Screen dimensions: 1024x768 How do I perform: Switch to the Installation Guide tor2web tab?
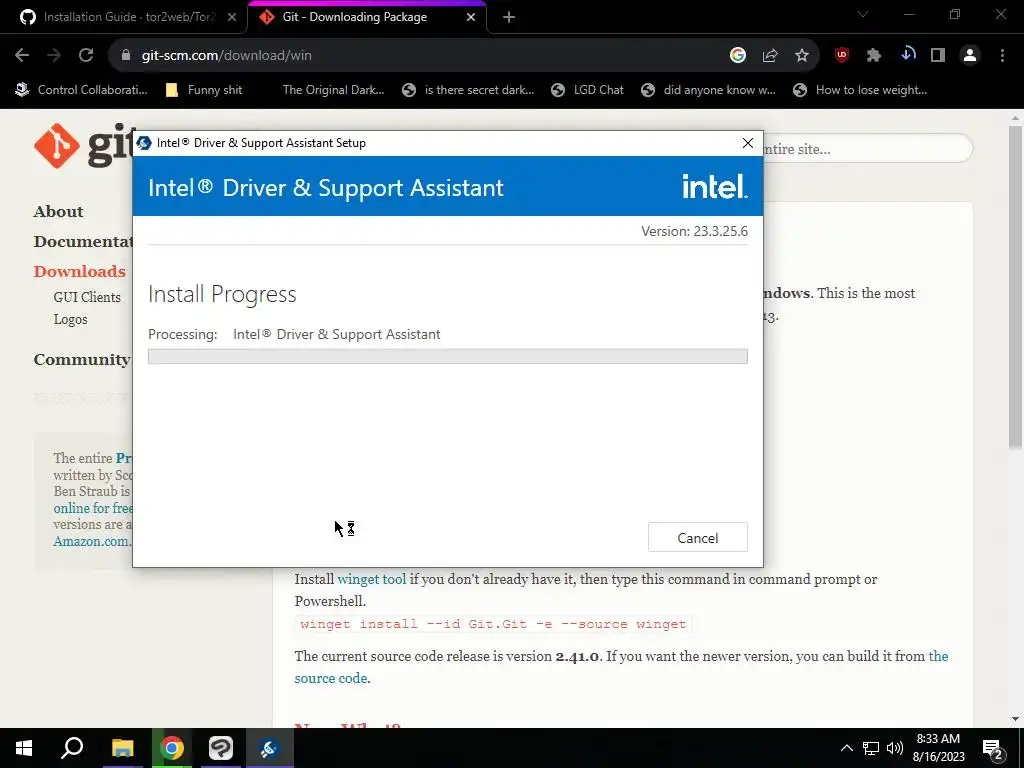(x=129, y=17)
